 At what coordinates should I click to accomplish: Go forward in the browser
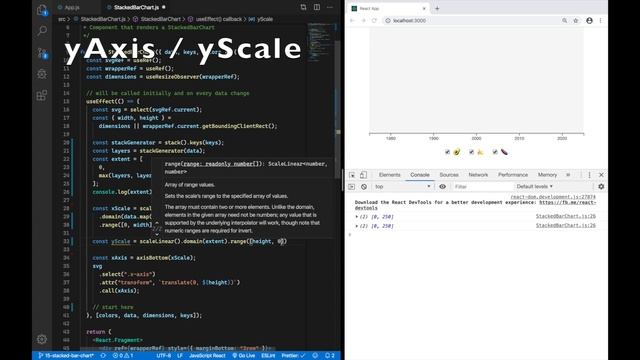pos(363,20)
